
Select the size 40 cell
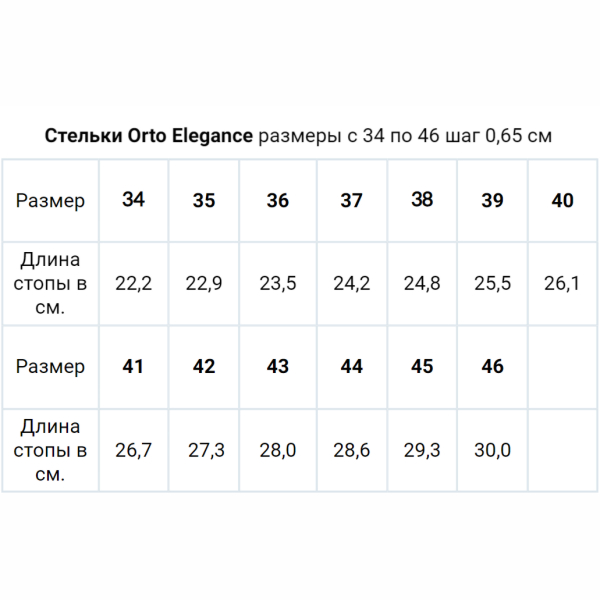[562, 200]
